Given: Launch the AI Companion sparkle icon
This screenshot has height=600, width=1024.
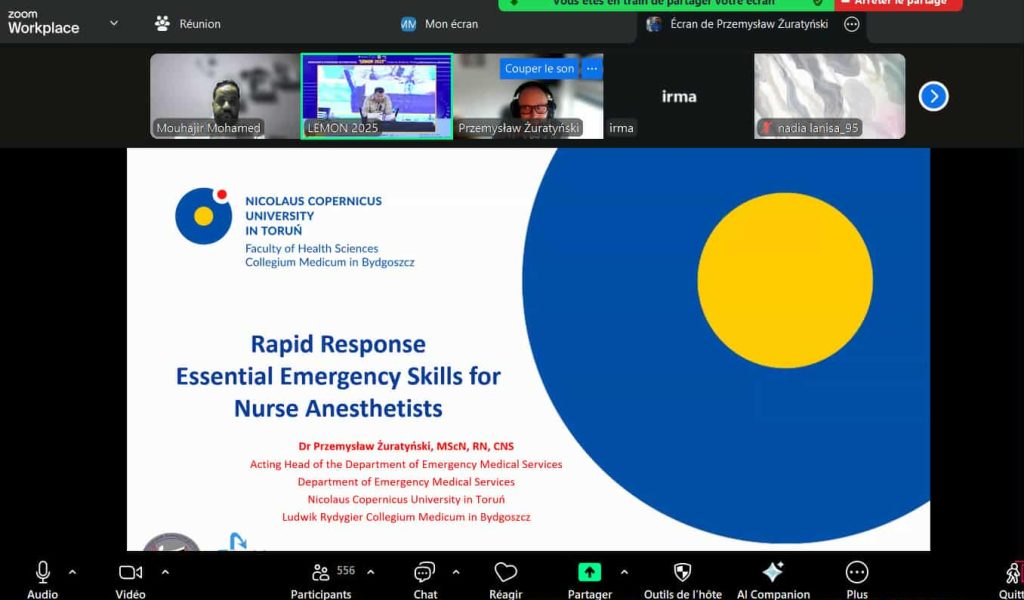Looking at the screenshot, I should click(x=772, y=572).
